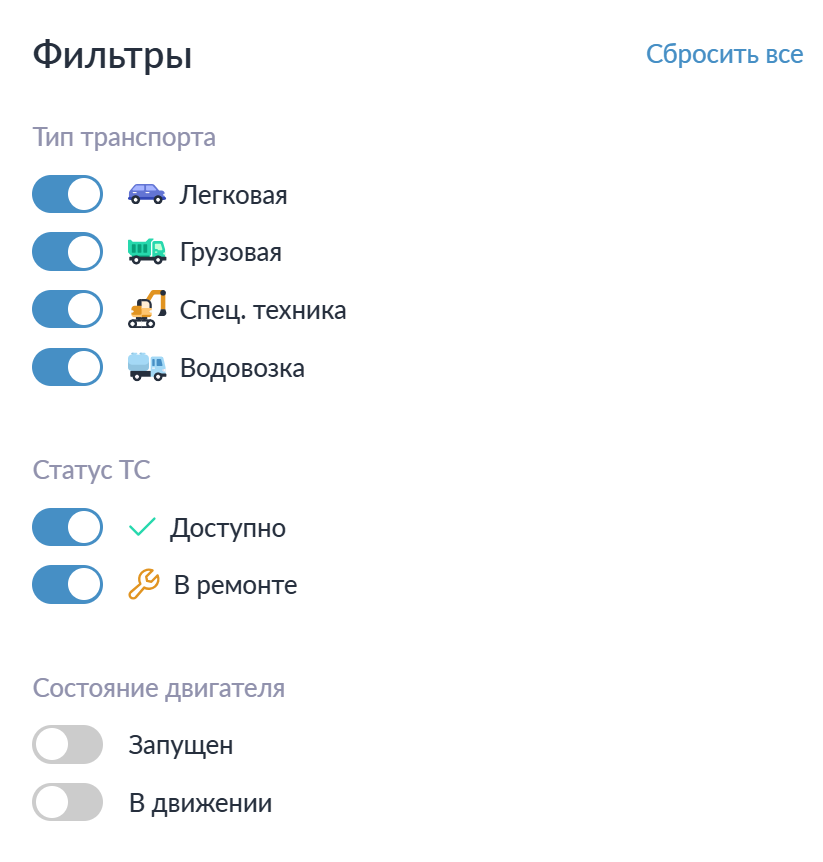823x862 pixels.
Task: Click the blue passenger car icon
Action: click(x=147, y=194)
